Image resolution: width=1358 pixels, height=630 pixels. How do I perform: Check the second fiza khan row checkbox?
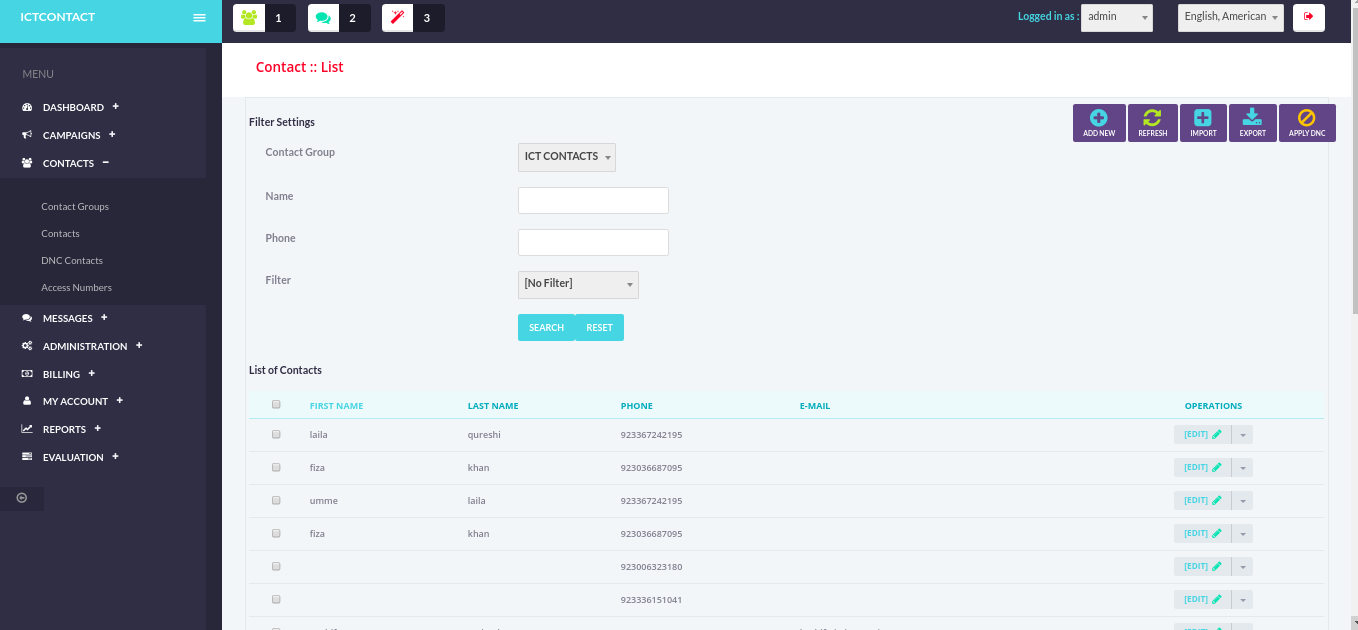tap(276, 533)
